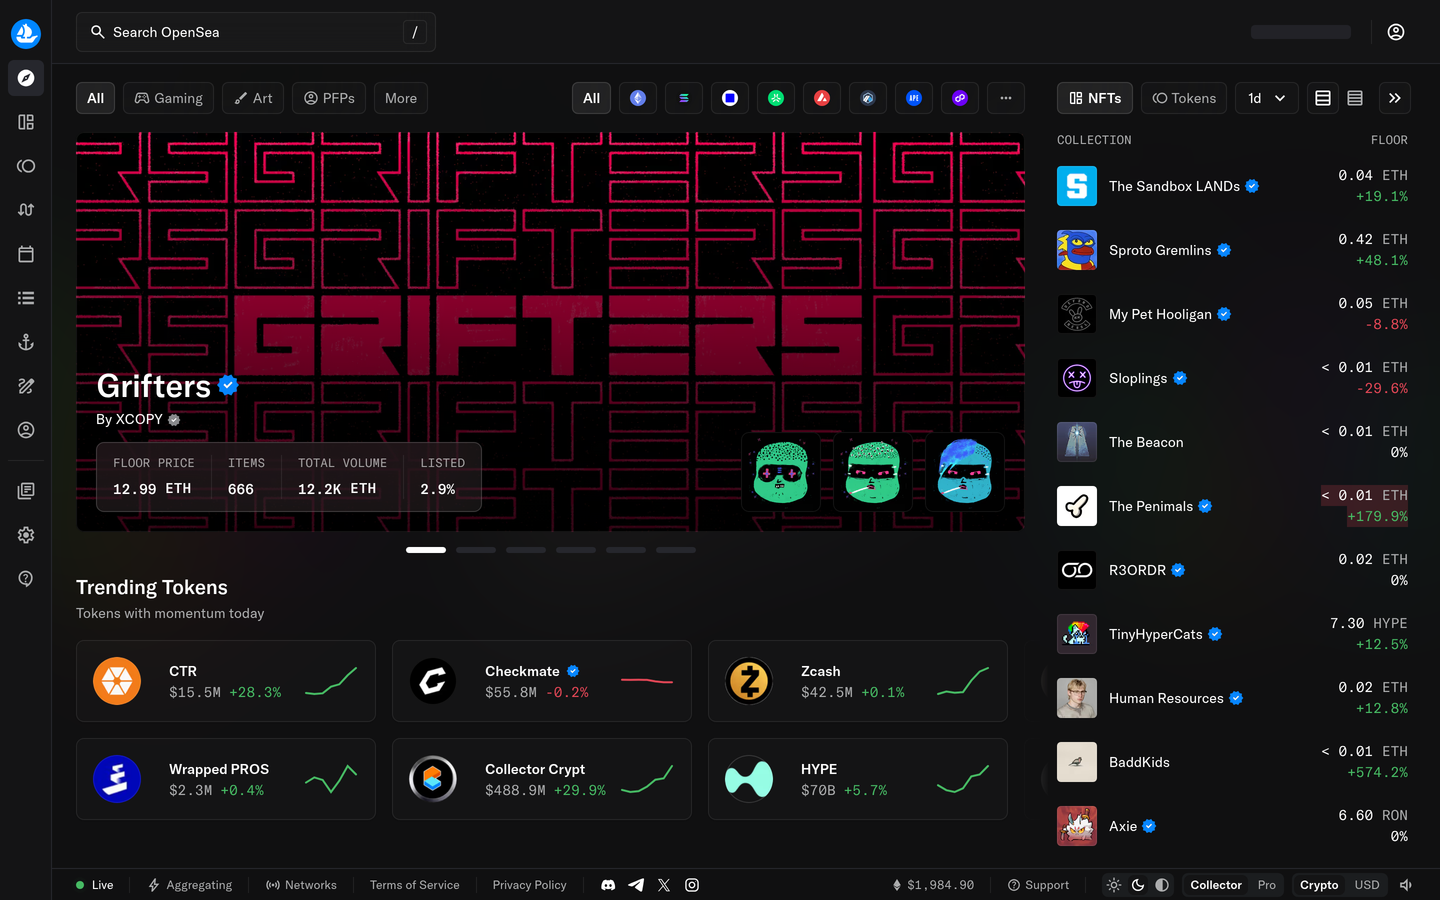Switch side panel to Tokens tab
This screenshot has width=1440, height=900.
coord(1184,98)
